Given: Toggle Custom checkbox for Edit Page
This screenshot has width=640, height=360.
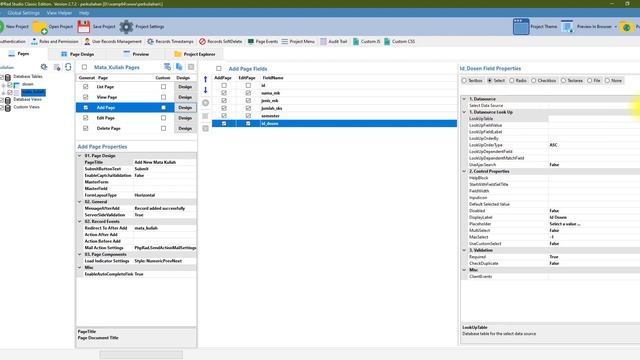Looking at the screenshot, I should 163,118.
